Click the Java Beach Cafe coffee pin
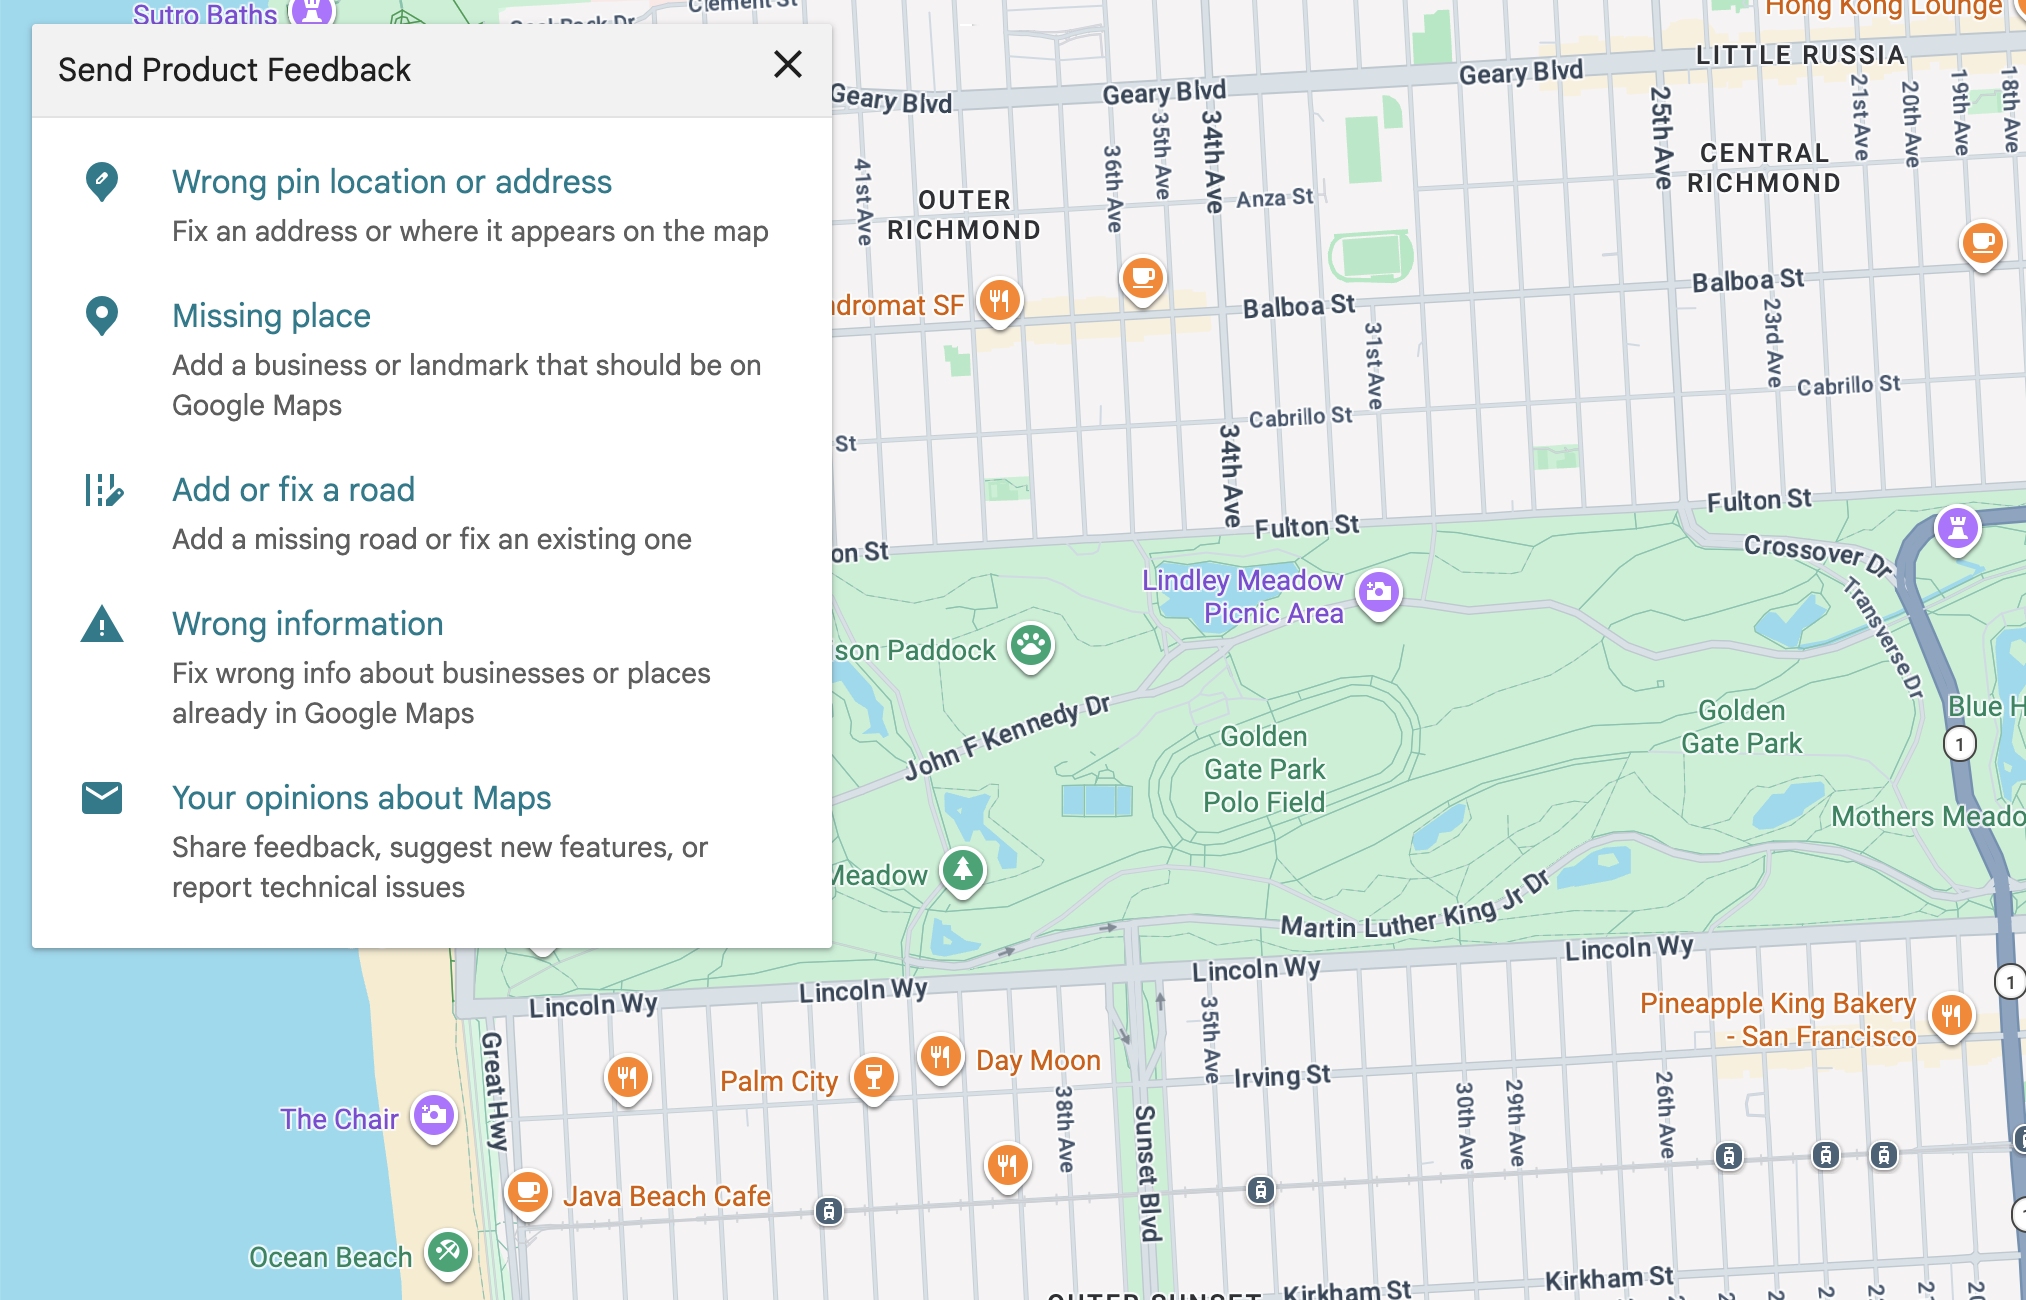Viewport: 2026px width, 1300px height. click(528, 1193)
